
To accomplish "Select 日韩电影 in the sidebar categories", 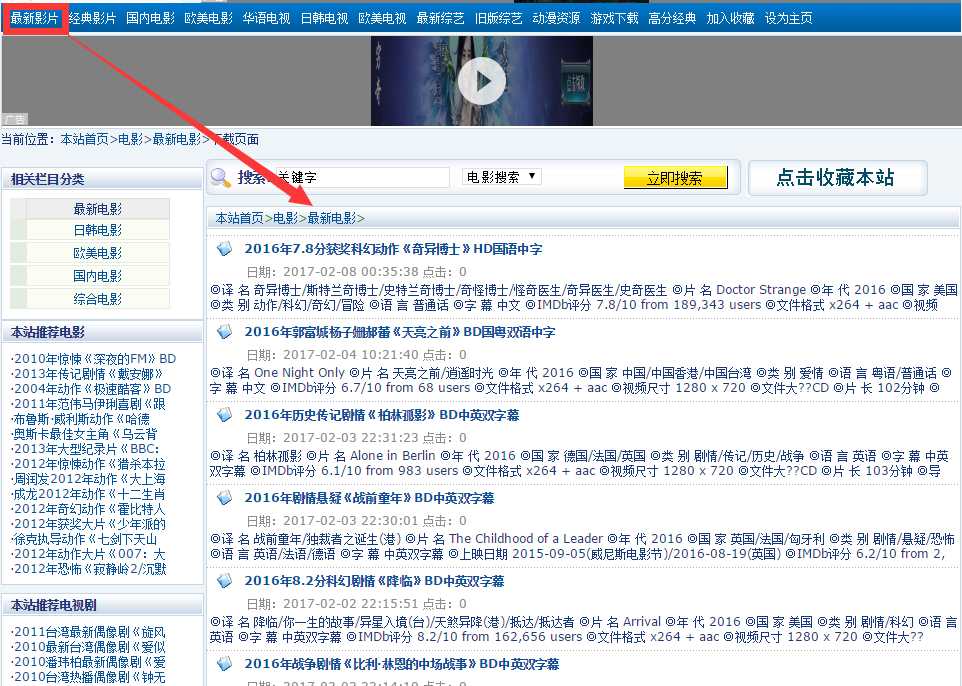I will coord(98,230).
